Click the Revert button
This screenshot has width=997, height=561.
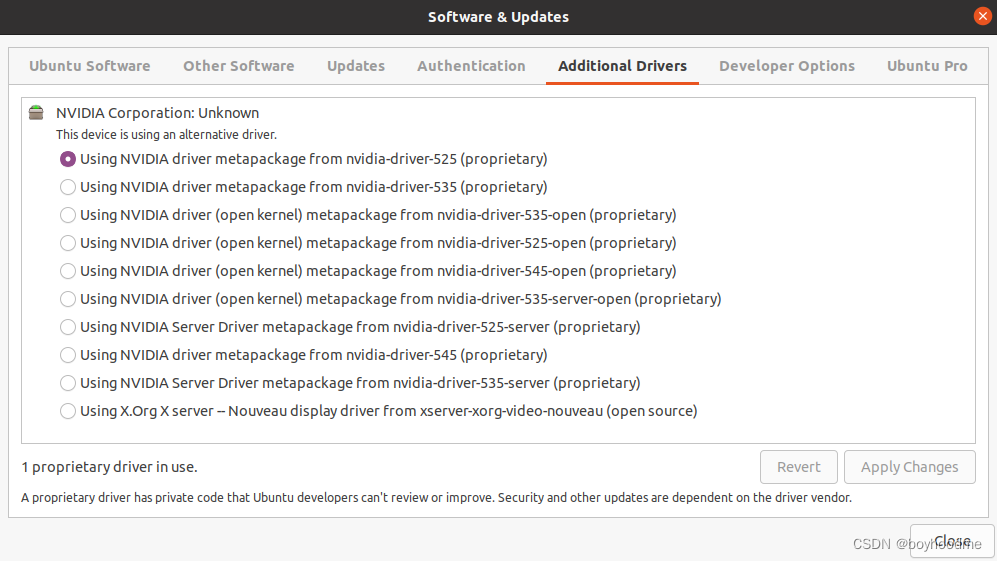tap(799, 467)
